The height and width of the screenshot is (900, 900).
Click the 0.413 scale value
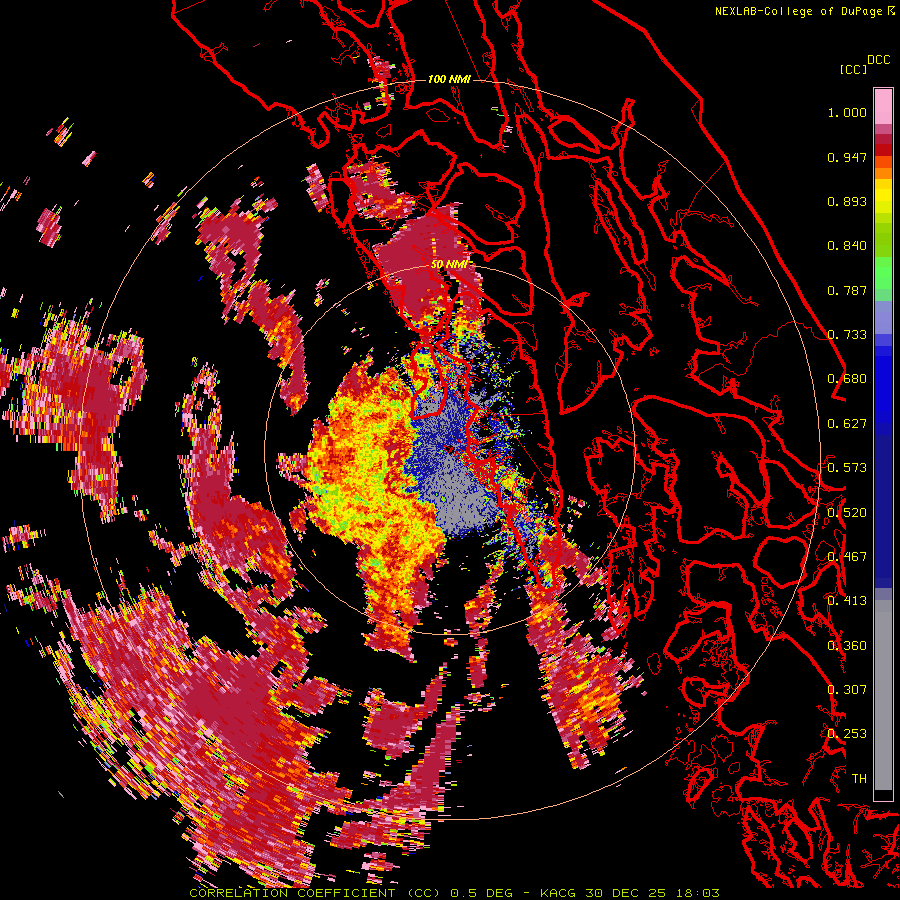tap(847, 601)
